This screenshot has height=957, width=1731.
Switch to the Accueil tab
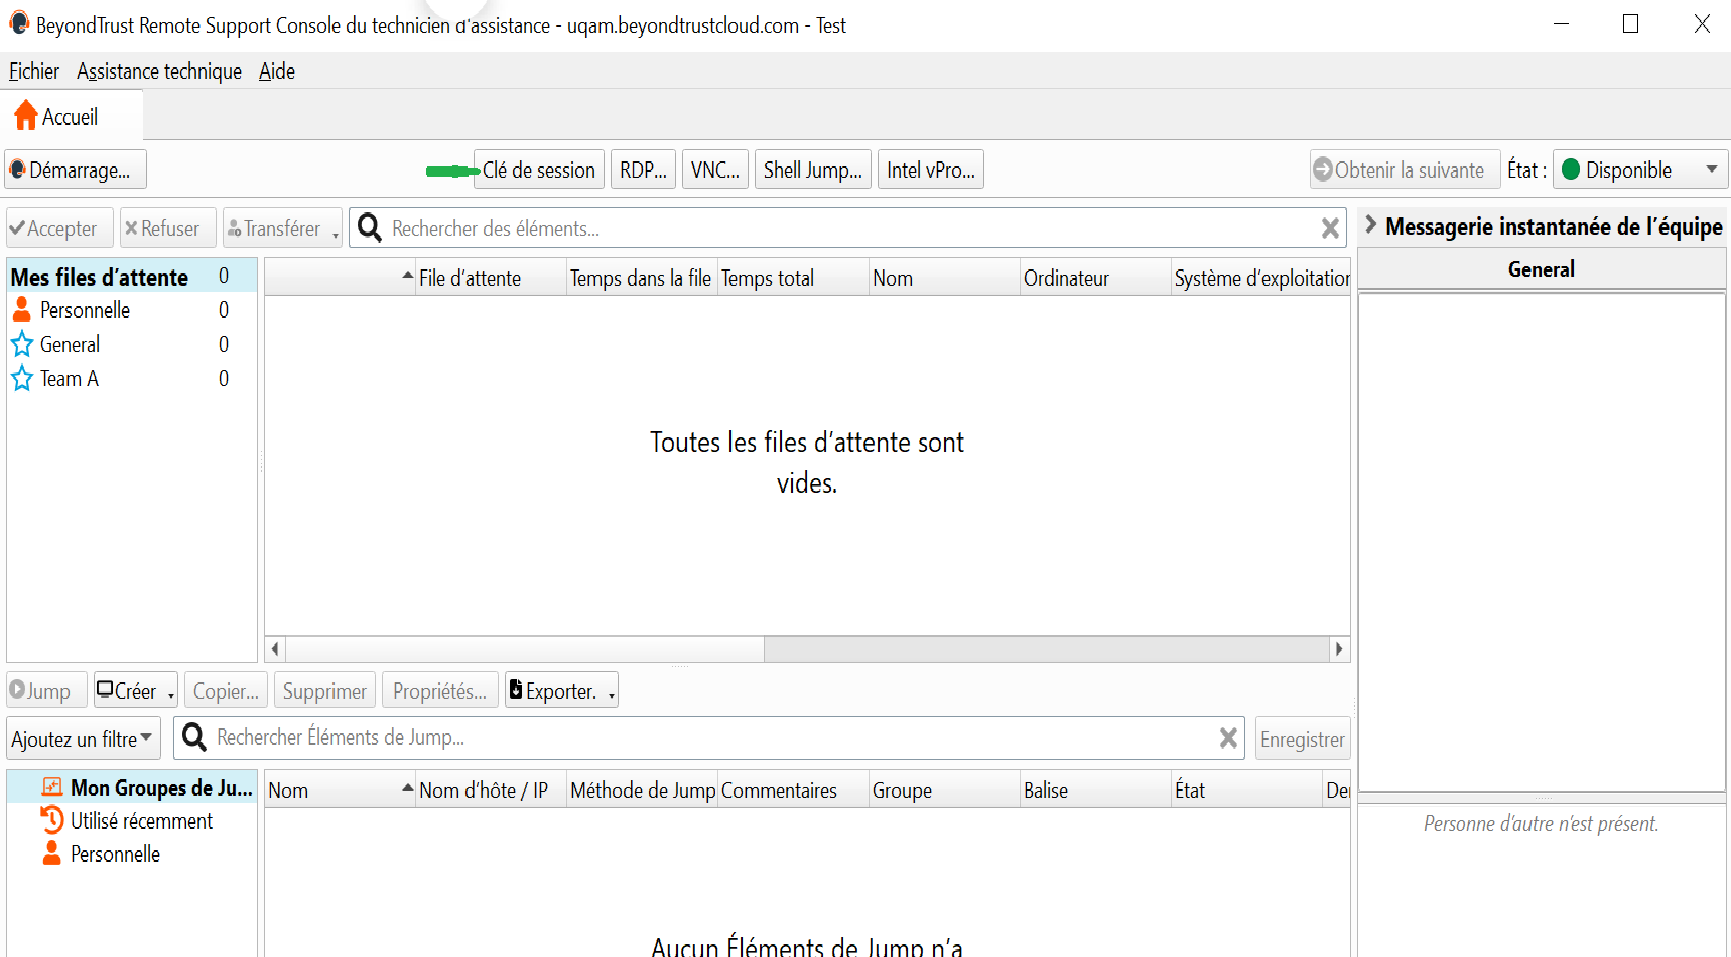(x=70, y=117)
